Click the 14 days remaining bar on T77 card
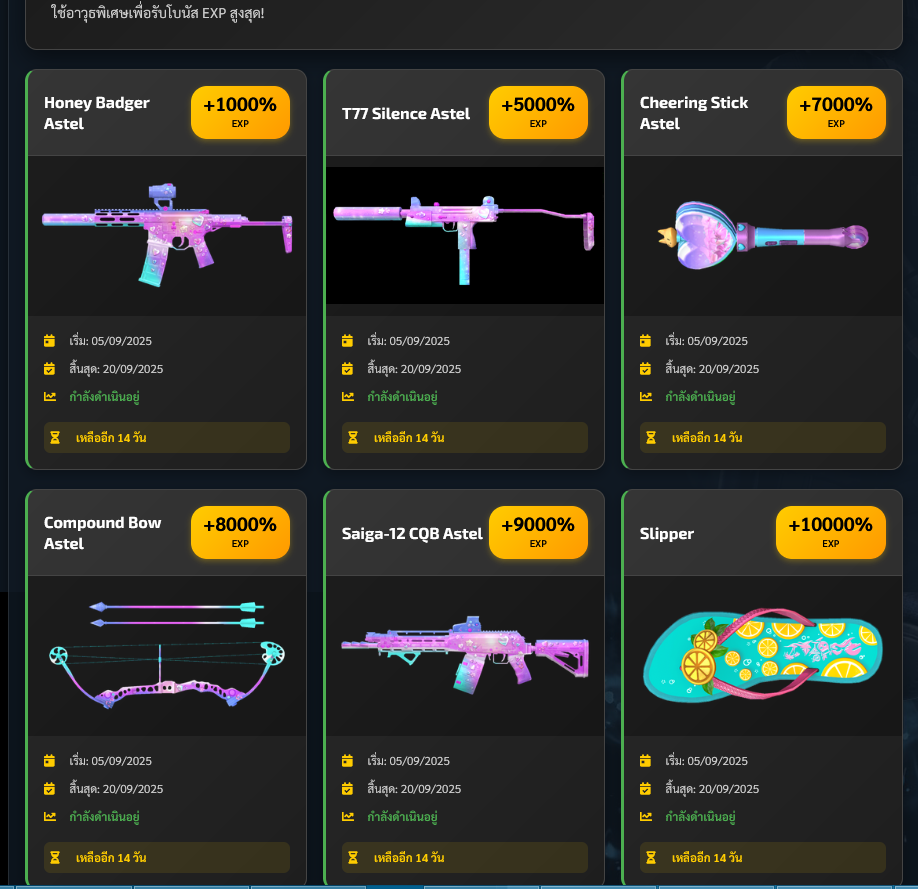 pyautogui.click(x=465, y=437)
